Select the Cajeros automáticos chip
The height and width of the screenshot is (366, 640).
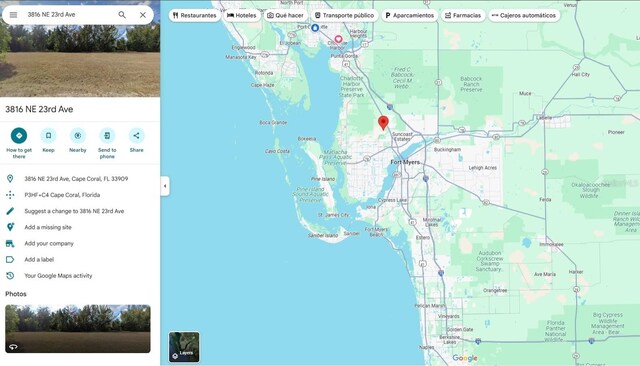[x=524, y=16]
